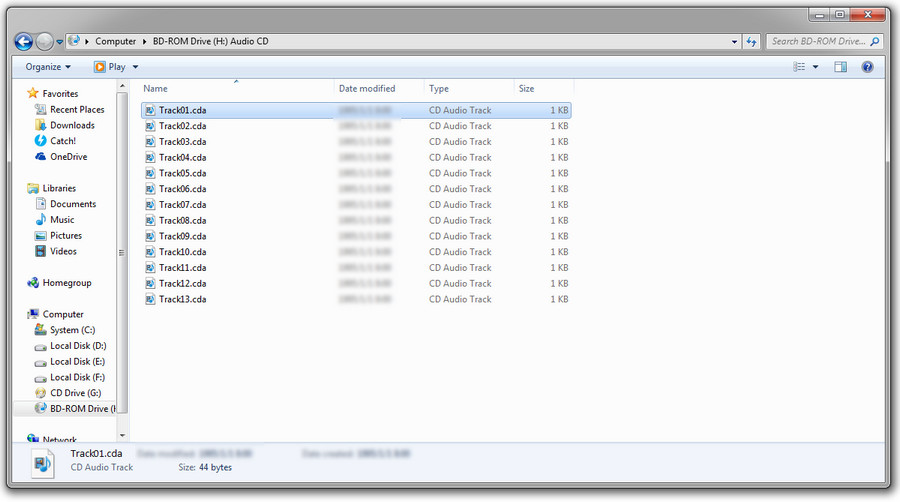Open OneDrive from the Favorites list
Viewport: 900px width, 502px height.
(x=68, y=157)
